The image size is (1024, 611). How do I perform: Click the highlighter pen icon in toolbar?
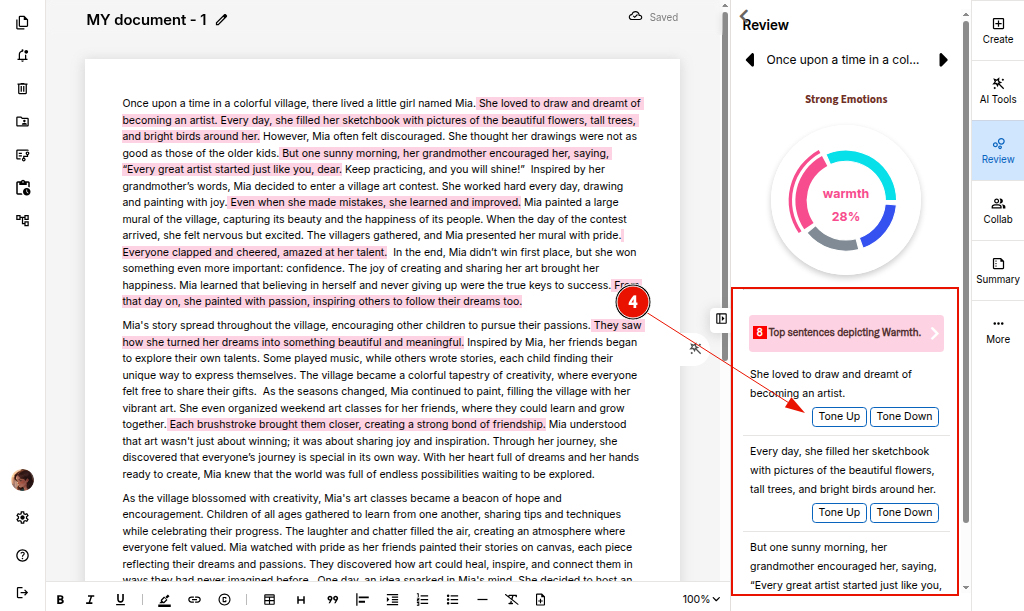point(164,600)
